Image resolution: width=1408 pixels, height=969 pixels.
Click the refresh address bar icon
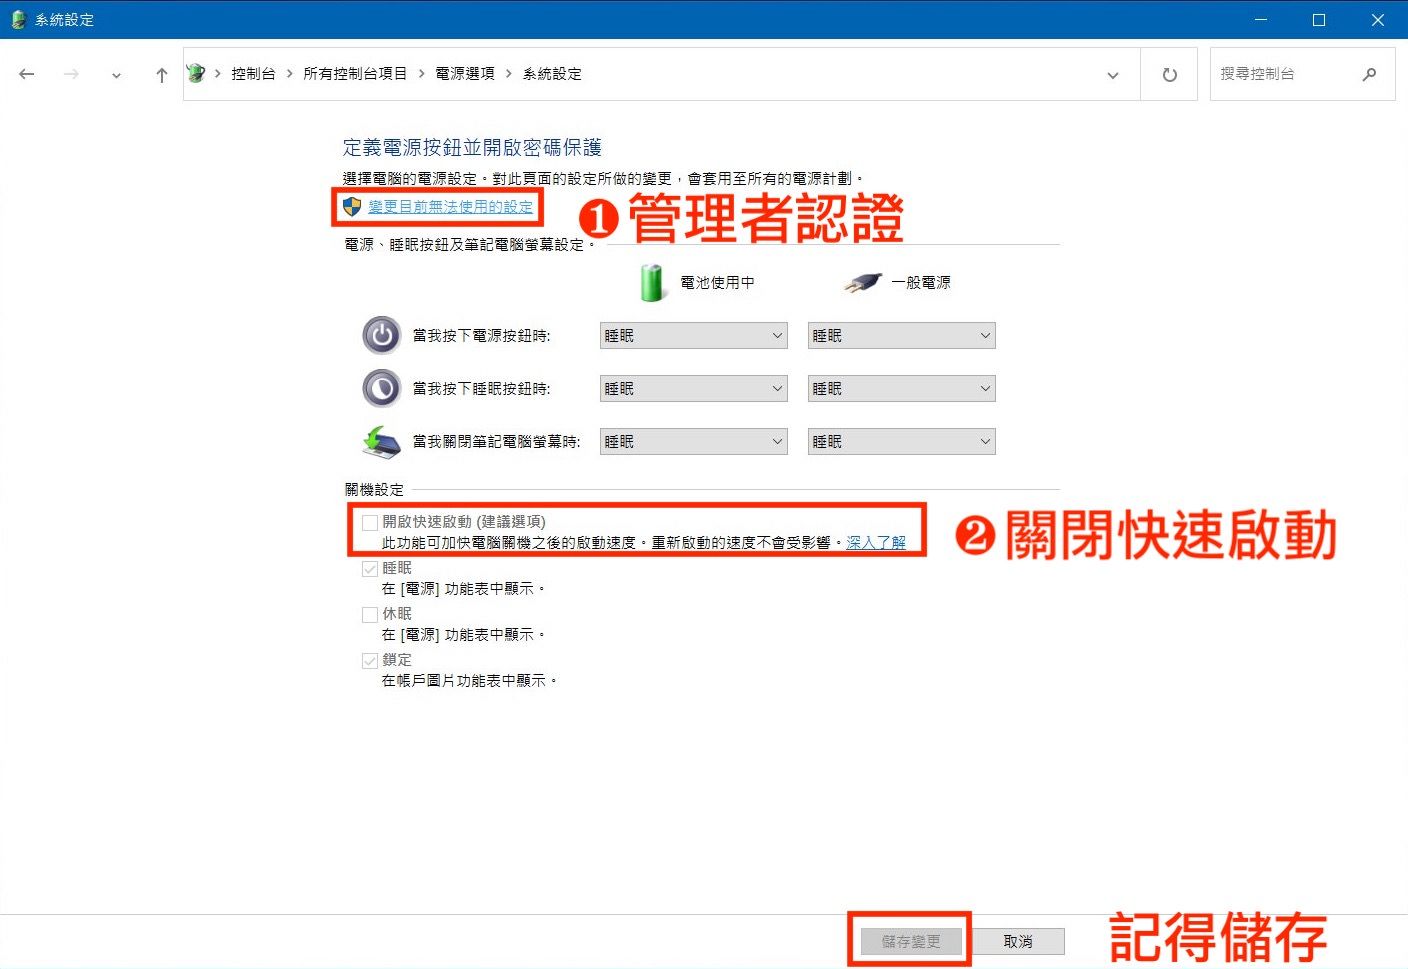[x=1169, y=74]
